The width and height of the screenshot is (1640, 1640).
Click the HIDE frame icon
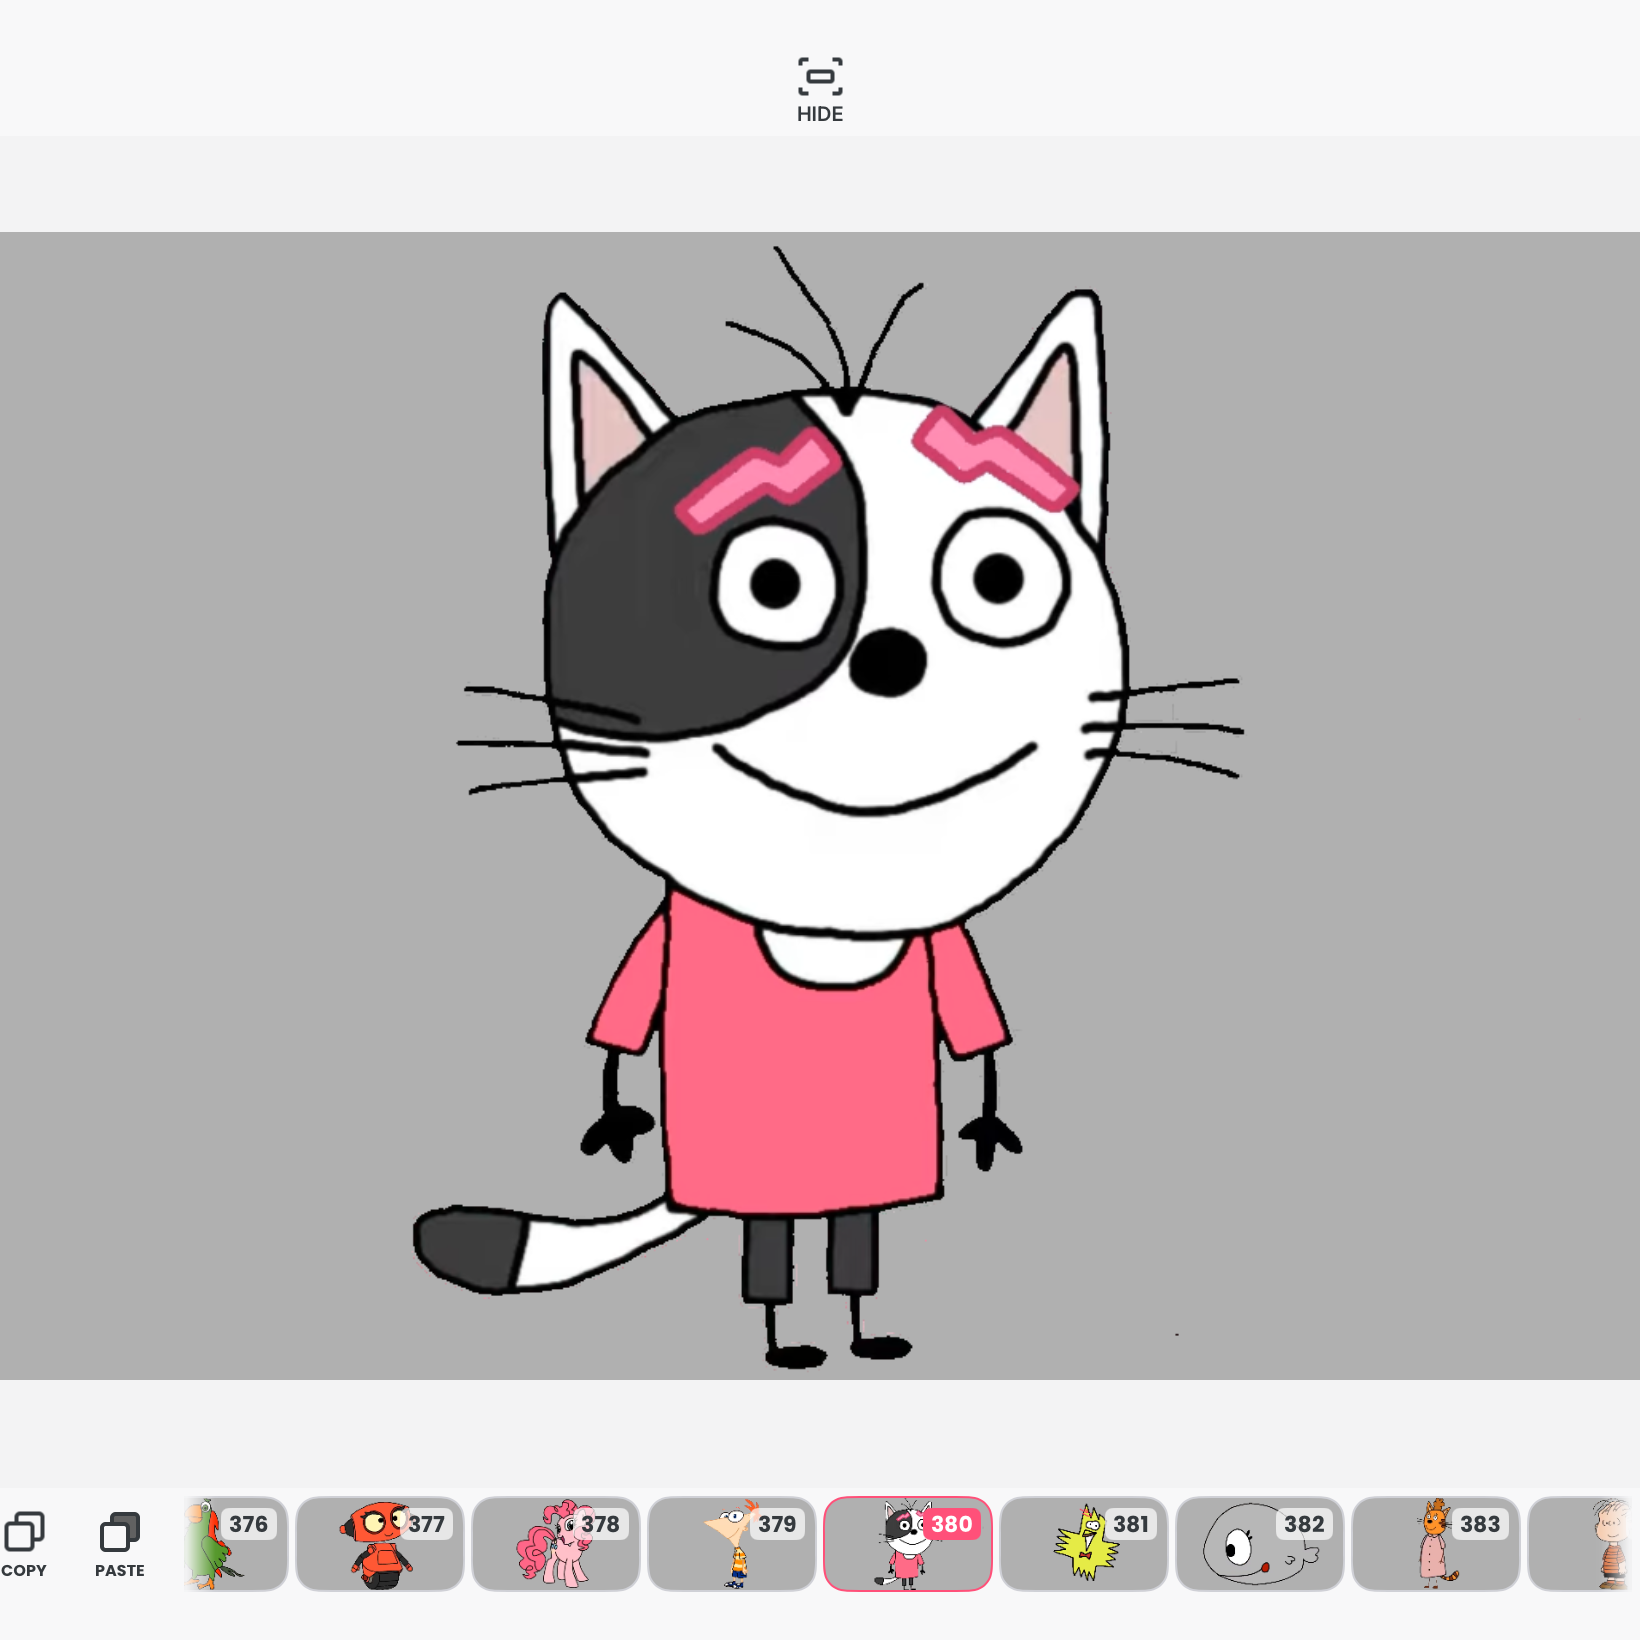point(820,77)
